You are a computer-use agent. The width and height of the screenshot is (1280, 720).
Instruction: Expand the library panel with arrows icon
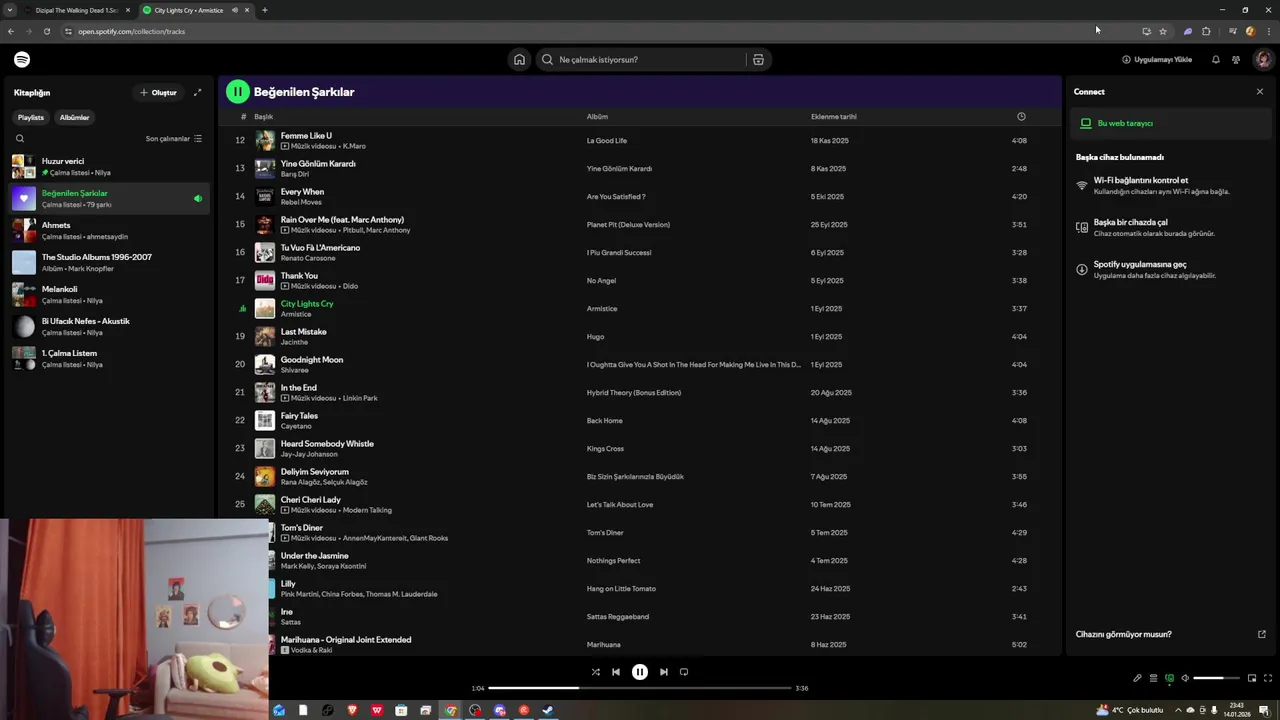click(x=197, y=93)
